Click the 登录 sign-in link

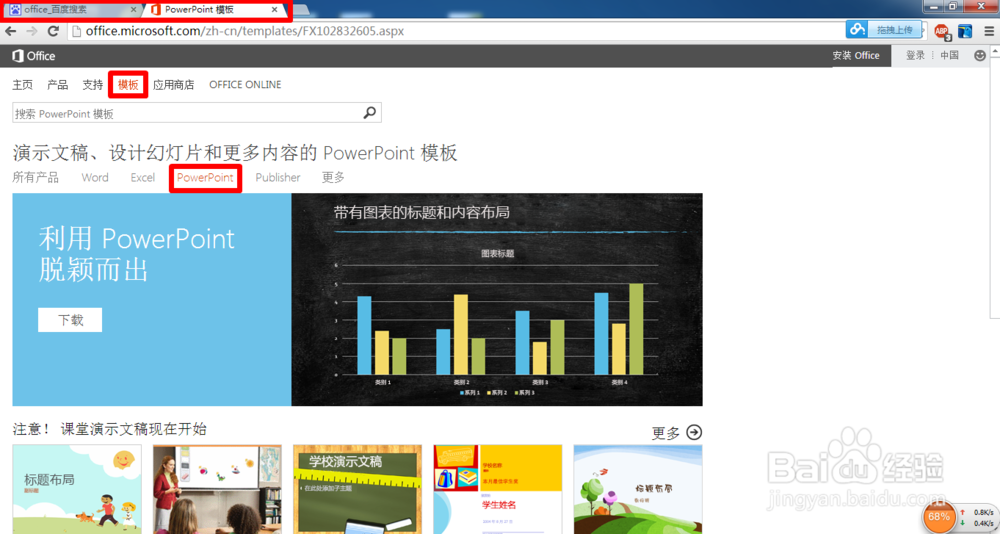[x=915, y=56]
